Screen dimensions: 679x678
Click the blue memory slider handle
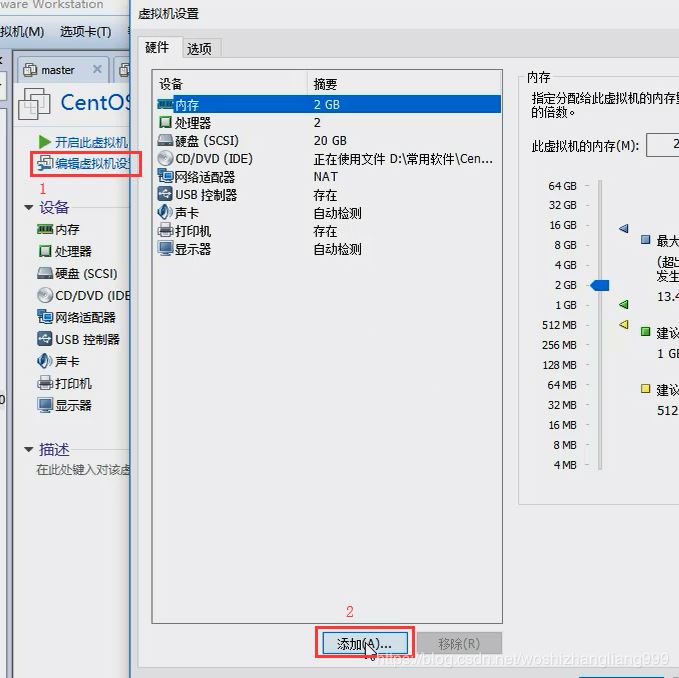[599, 285]
